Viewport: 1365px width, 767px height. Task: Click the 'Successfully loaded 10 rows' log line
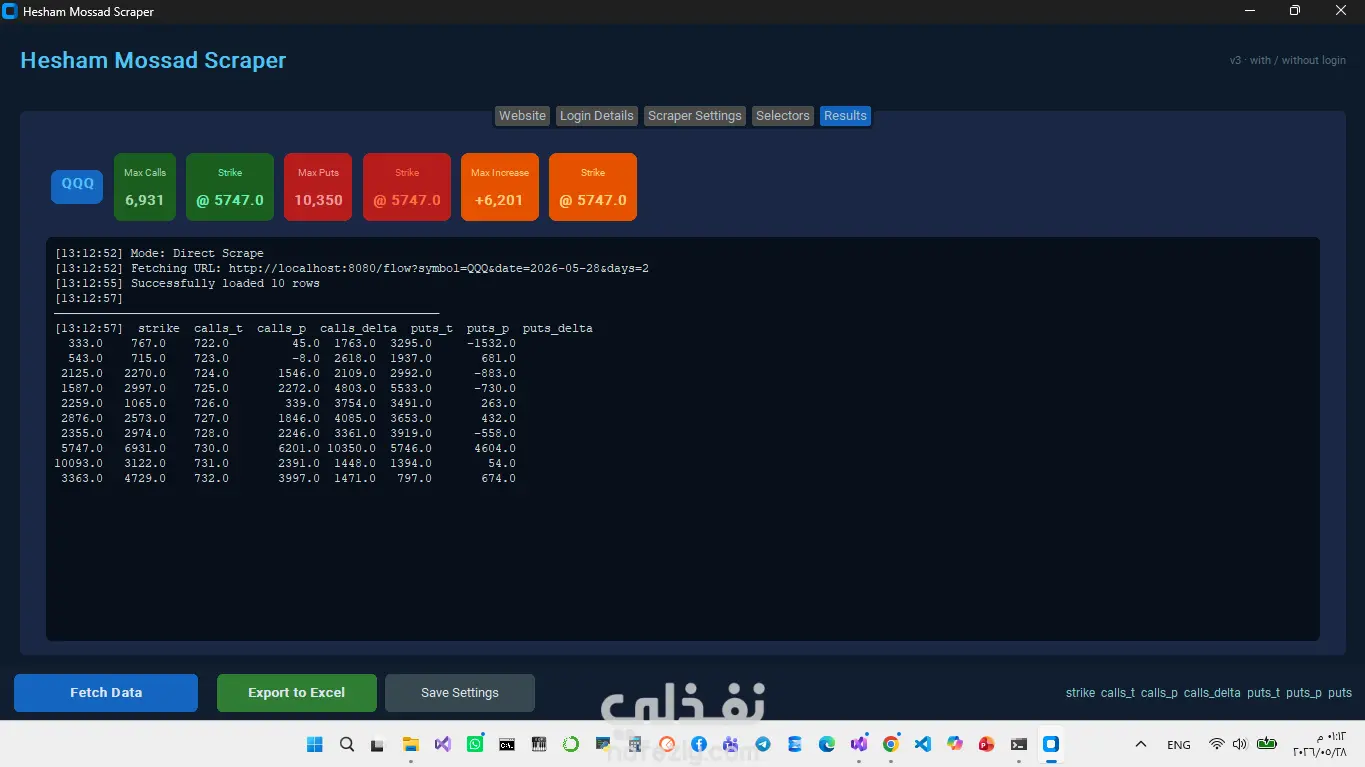click(x=188, y=284)
